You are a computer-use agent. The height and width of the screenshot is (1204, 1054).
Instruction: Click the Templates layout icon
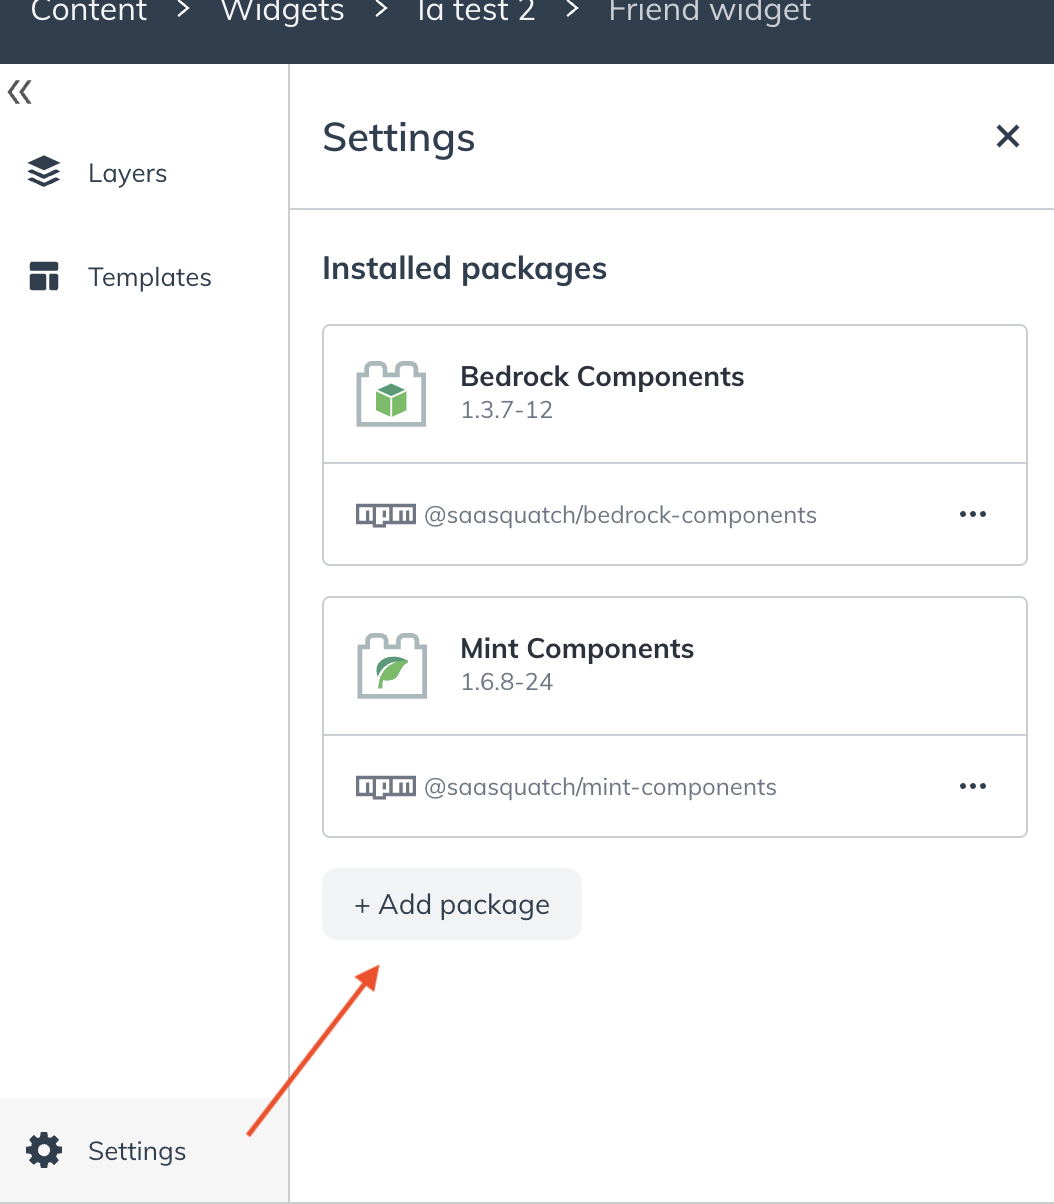[44, 276]
